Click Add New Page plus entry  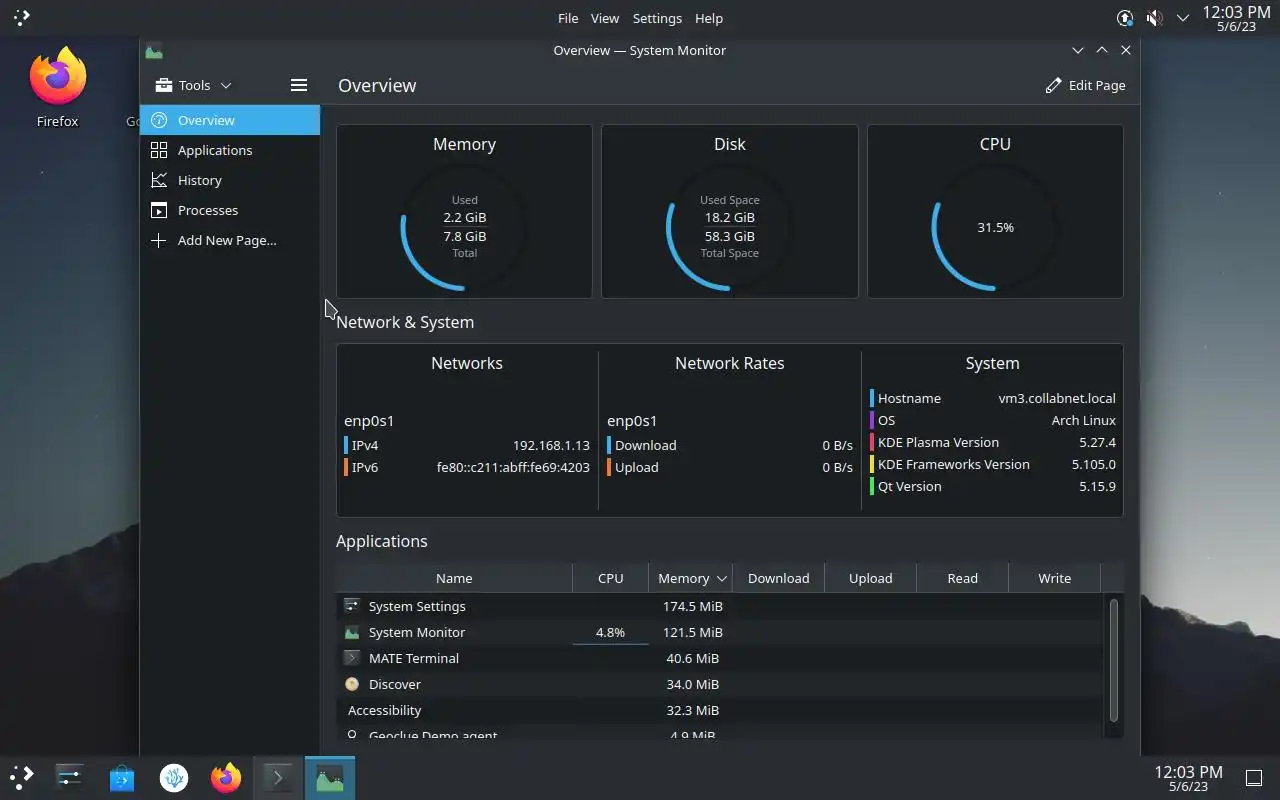[x=230, y=240]
